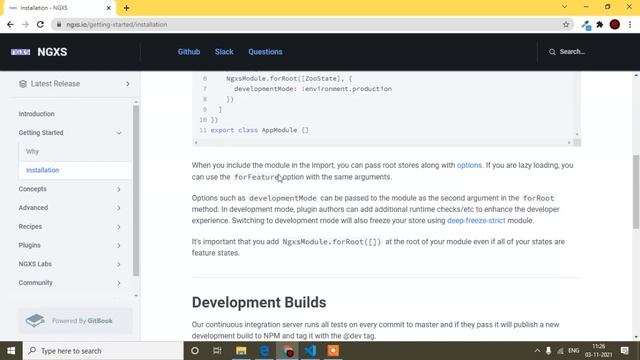Switch to Chrome on taskbar
Image resolution: width=640 pixels, height=360 pixels.
click(287, 351)
